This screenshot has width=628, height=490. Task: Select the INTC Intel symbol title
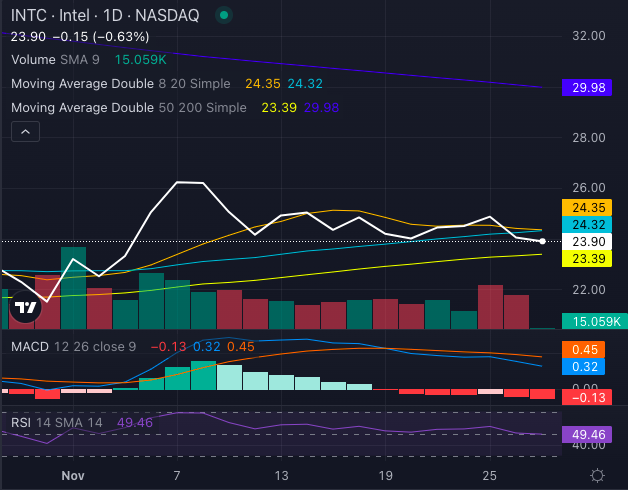click(x=105, y=16)
